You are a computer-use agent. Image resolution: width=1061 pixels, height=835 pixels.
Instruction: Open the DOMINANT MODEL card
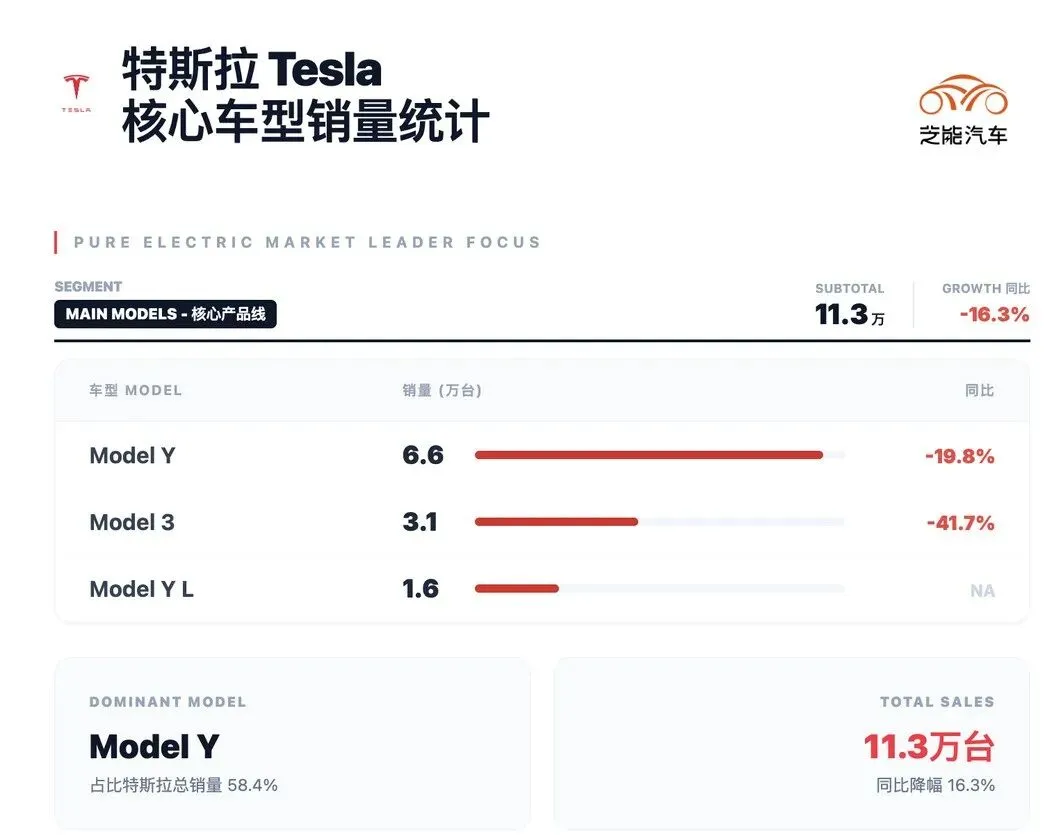291,743
